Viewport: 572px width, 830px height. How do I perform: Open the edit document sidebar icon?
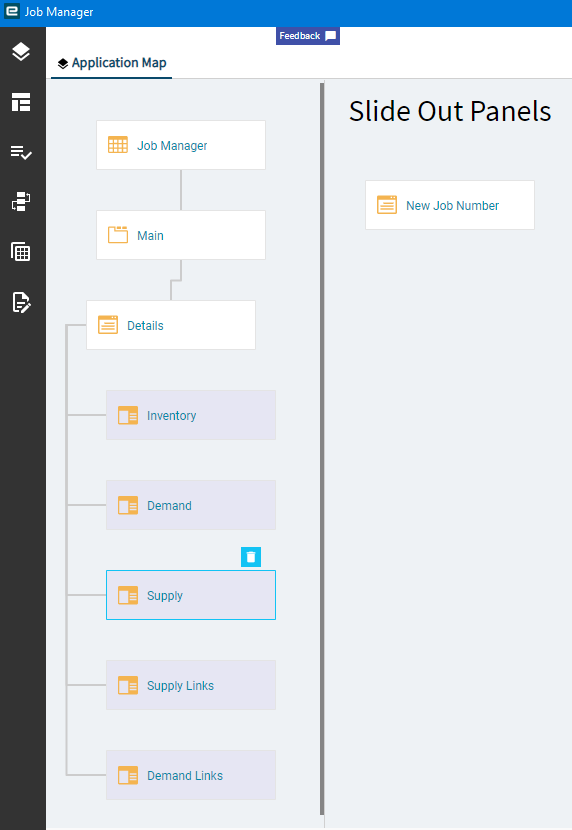coord(21,302)
